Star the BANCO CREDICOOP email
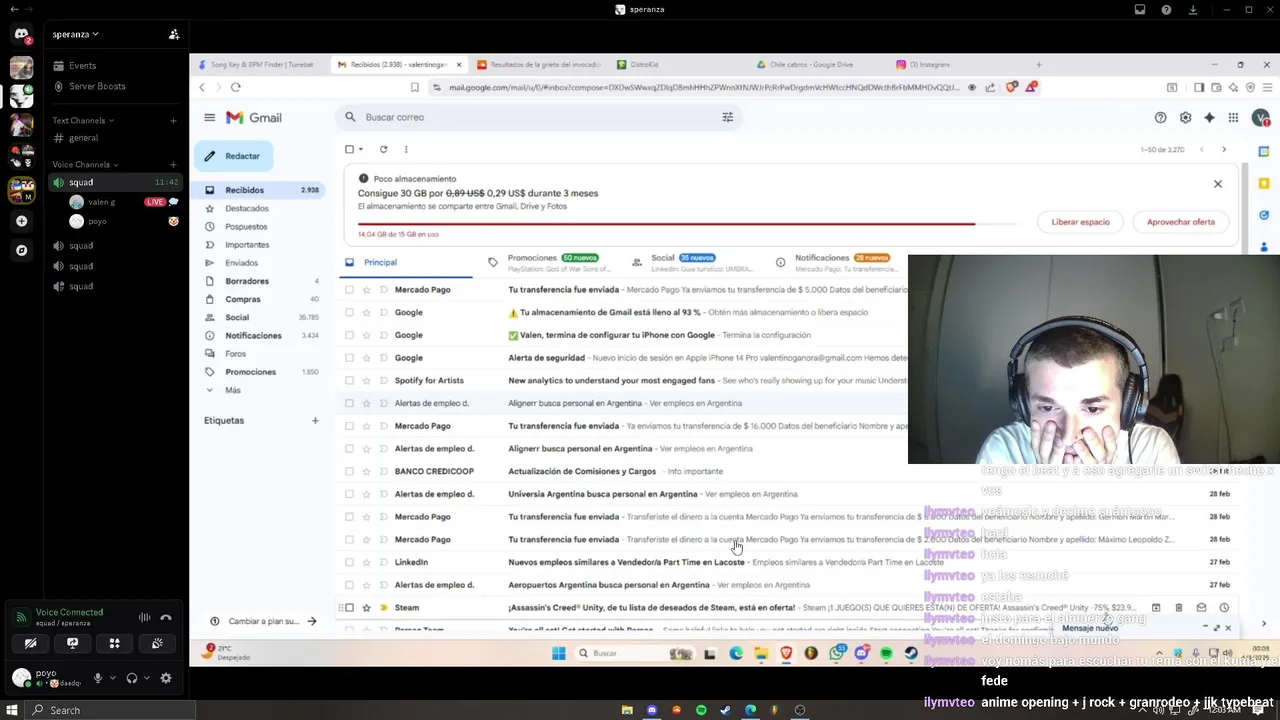Image resolution: width=1280 pixels, height=720 pixels. 366,471
